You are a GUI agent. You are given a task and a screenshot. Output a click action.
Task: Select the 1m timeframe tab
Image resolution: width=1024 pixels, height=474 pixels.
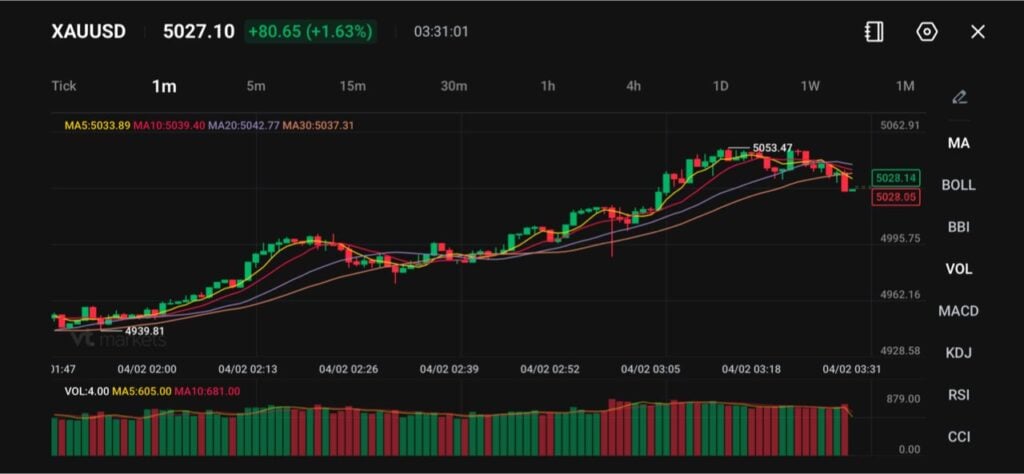[164, 86]
